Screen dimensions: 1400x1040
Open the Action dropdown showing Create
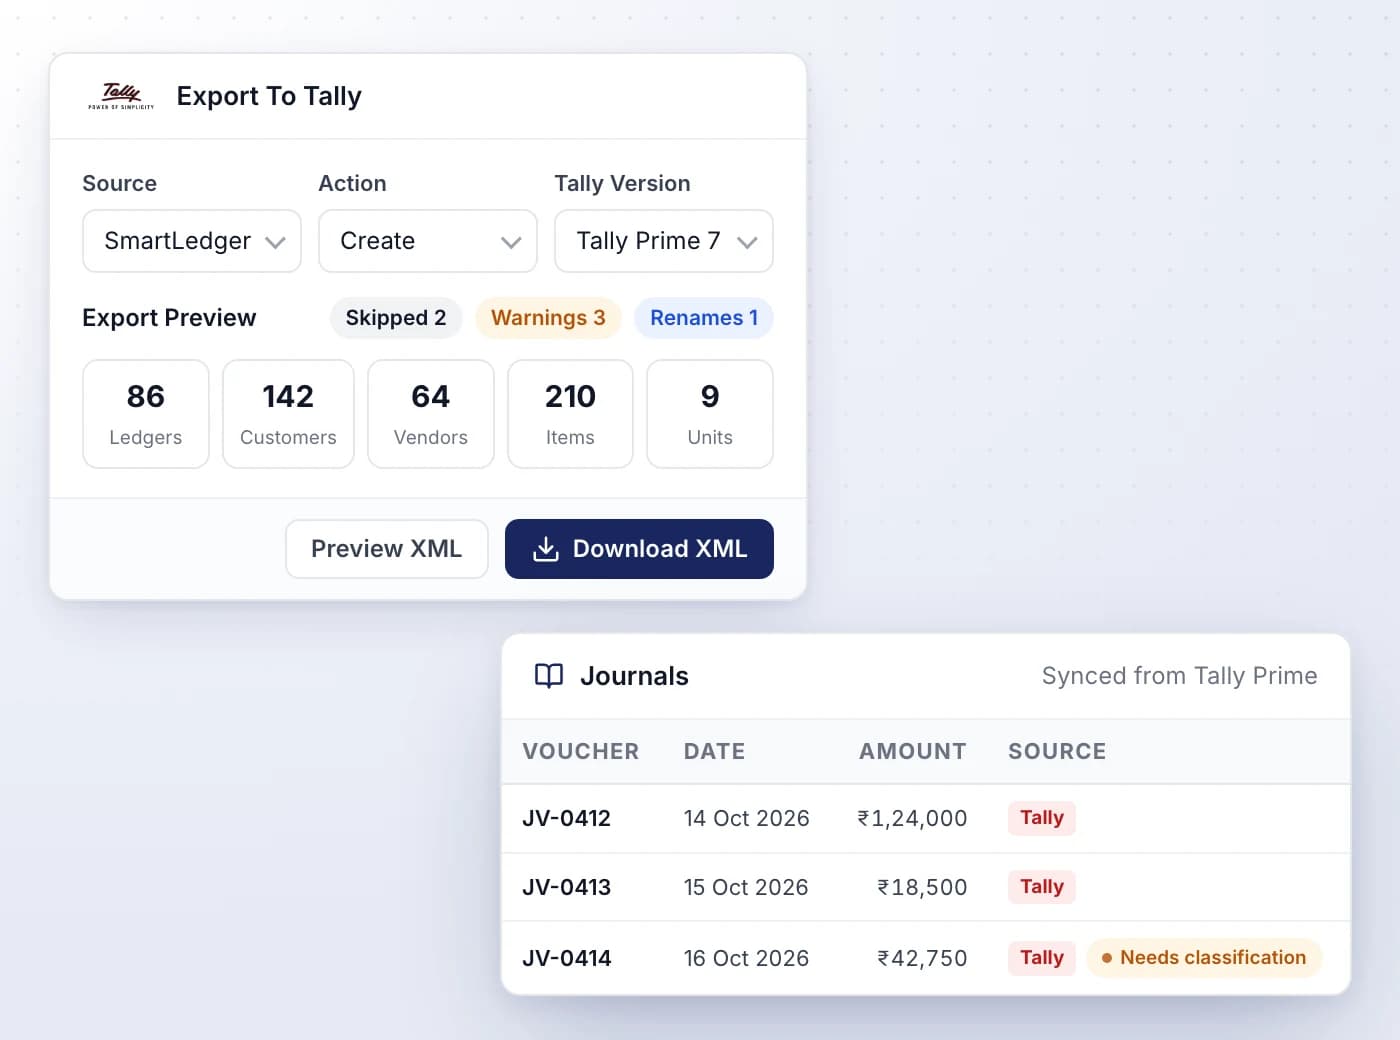click(x=428, y=241)
